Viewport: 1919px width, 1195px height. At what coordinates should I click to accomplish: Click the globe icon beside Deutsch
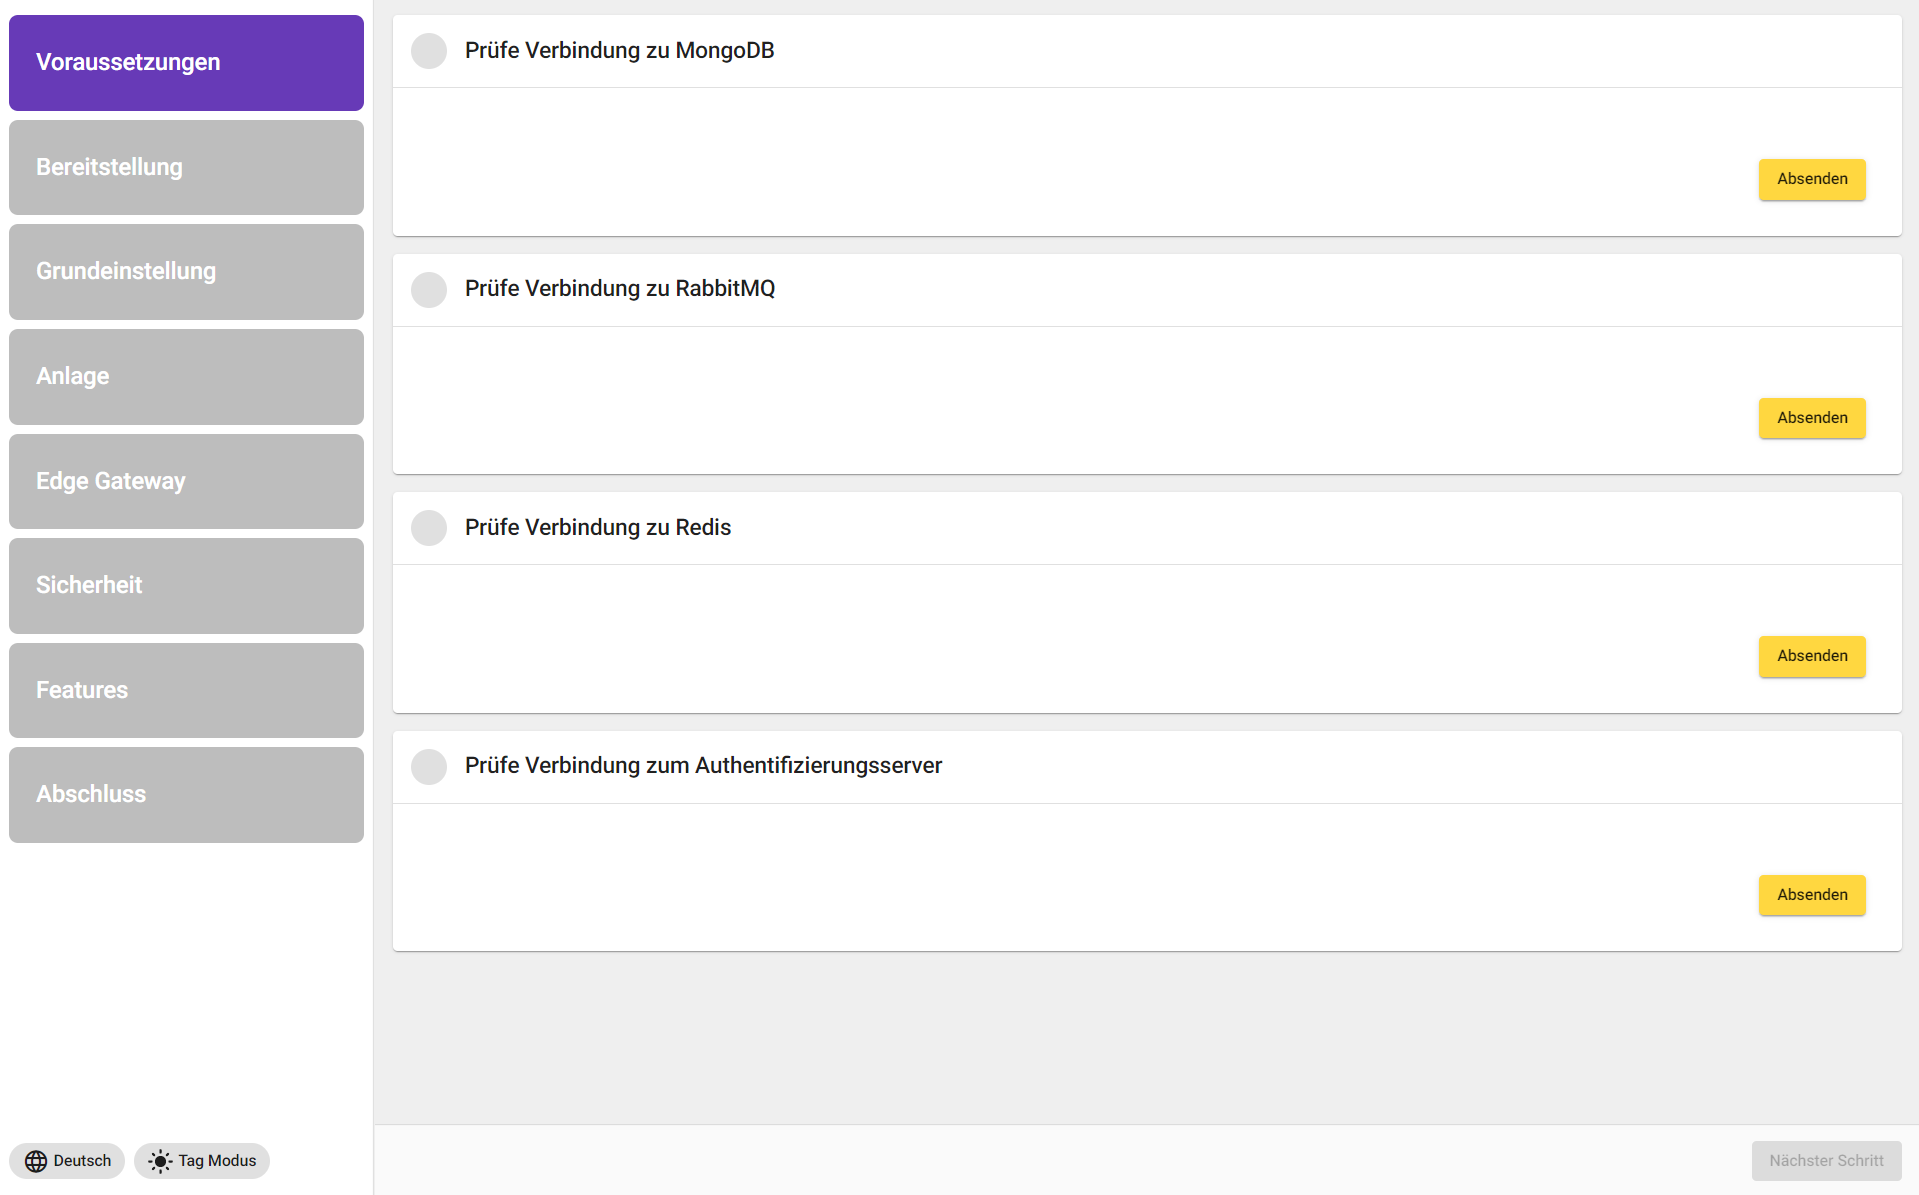[x=36, y=1161]
